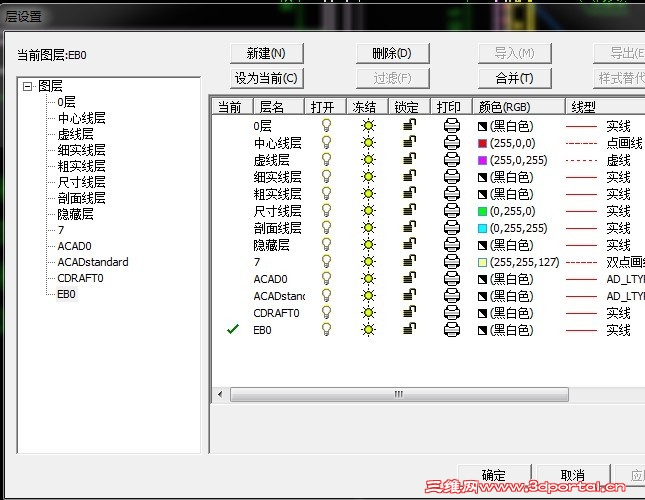This screenshot has width=645, height=500.
Task: Click the 合并(T) button
Action: (x=515, y=78)
